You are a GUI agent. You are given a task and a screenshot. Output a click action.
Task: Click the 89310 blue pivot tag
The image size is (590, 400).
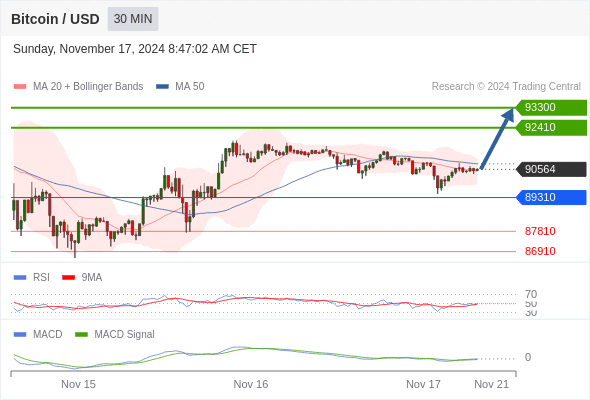(551, 197)
